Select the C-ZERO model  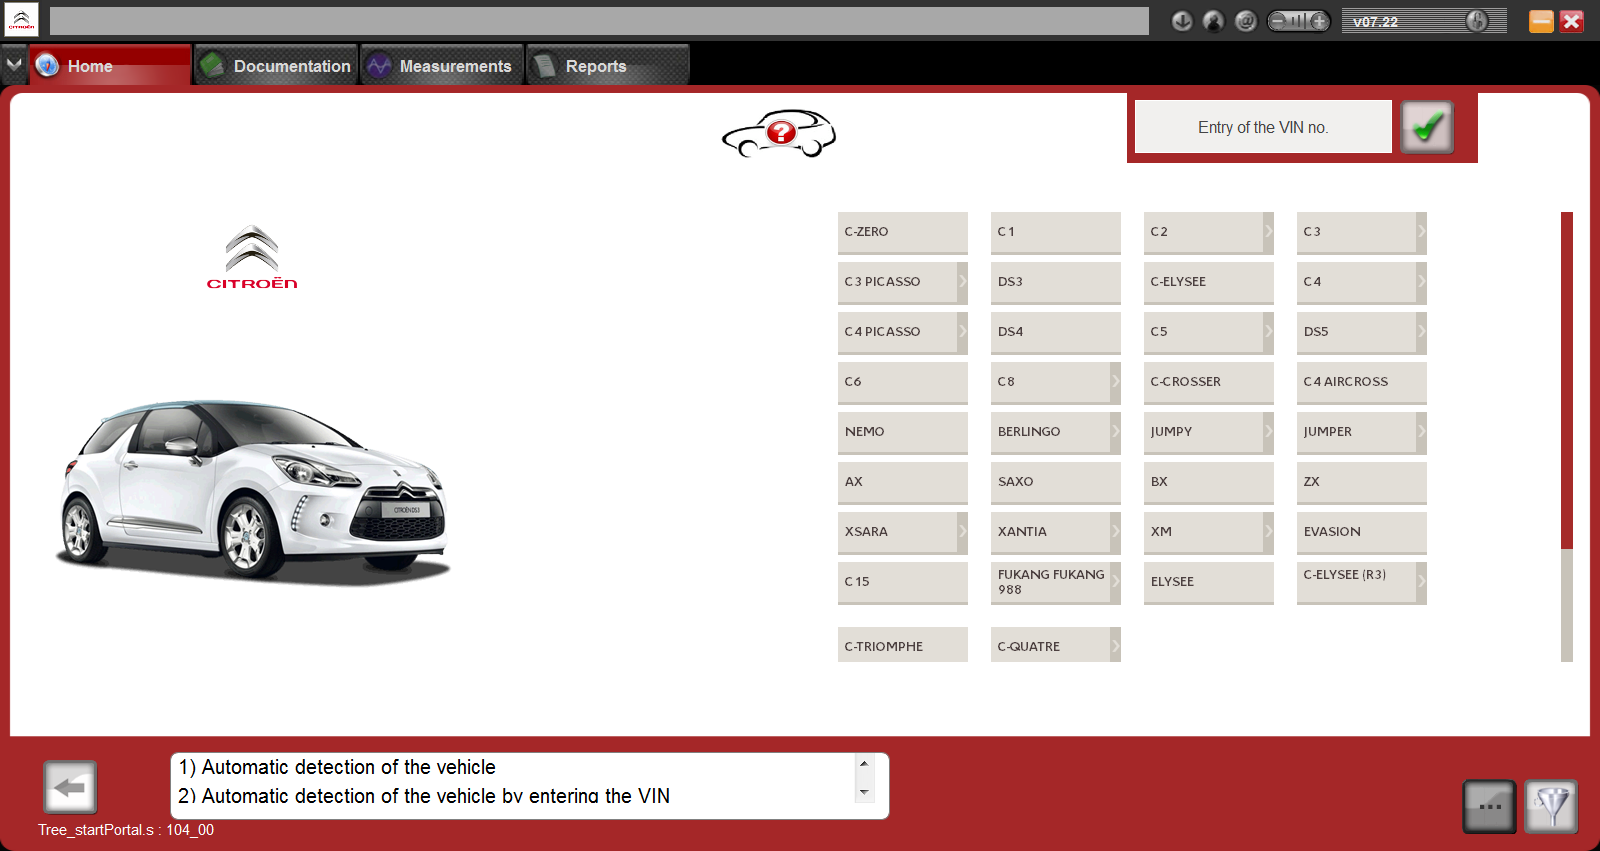point(903,232)
